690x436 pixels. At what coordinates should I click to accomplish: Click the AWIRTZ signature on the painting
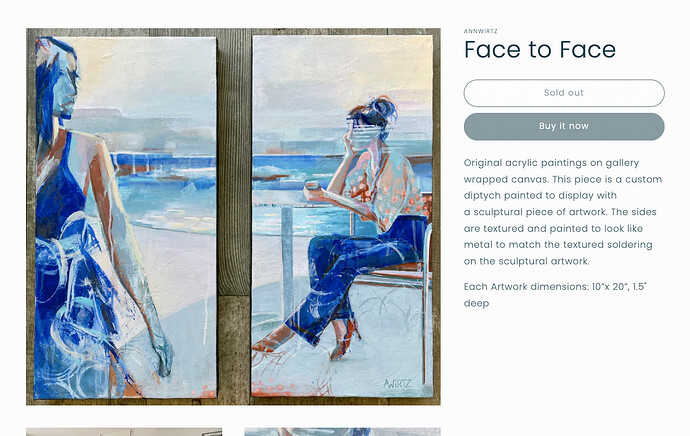(x=397, y=384)
